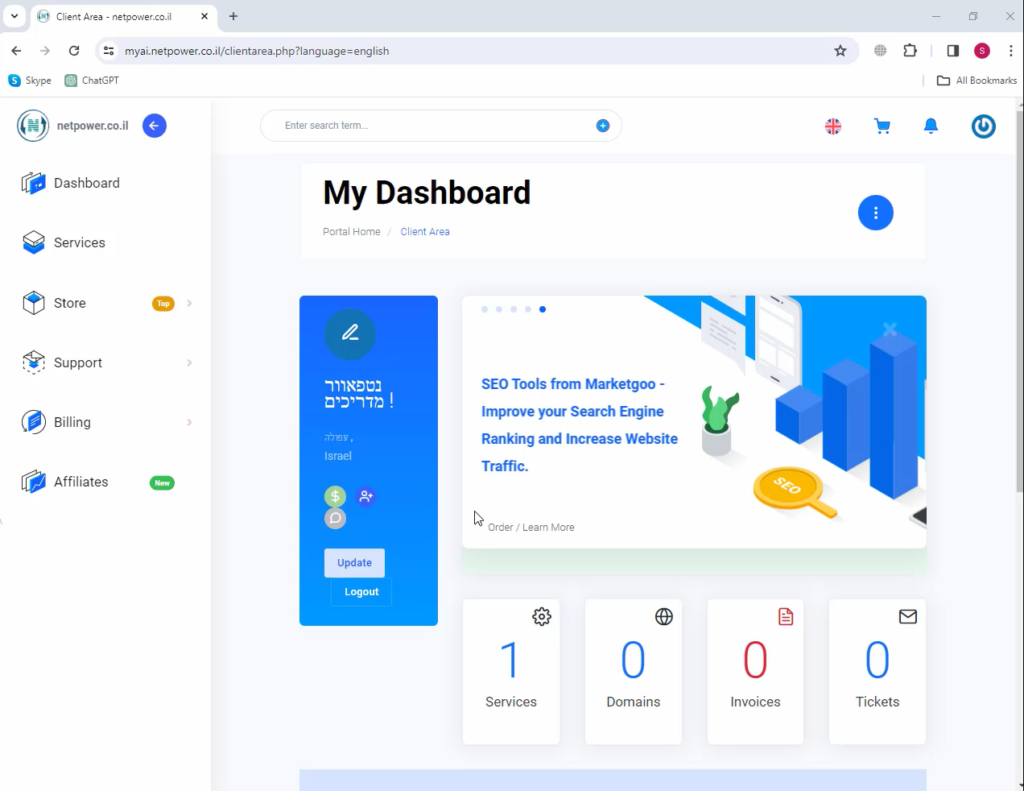
Task: Select the fifth carousel dot indicator
Action: coord(542,310)
